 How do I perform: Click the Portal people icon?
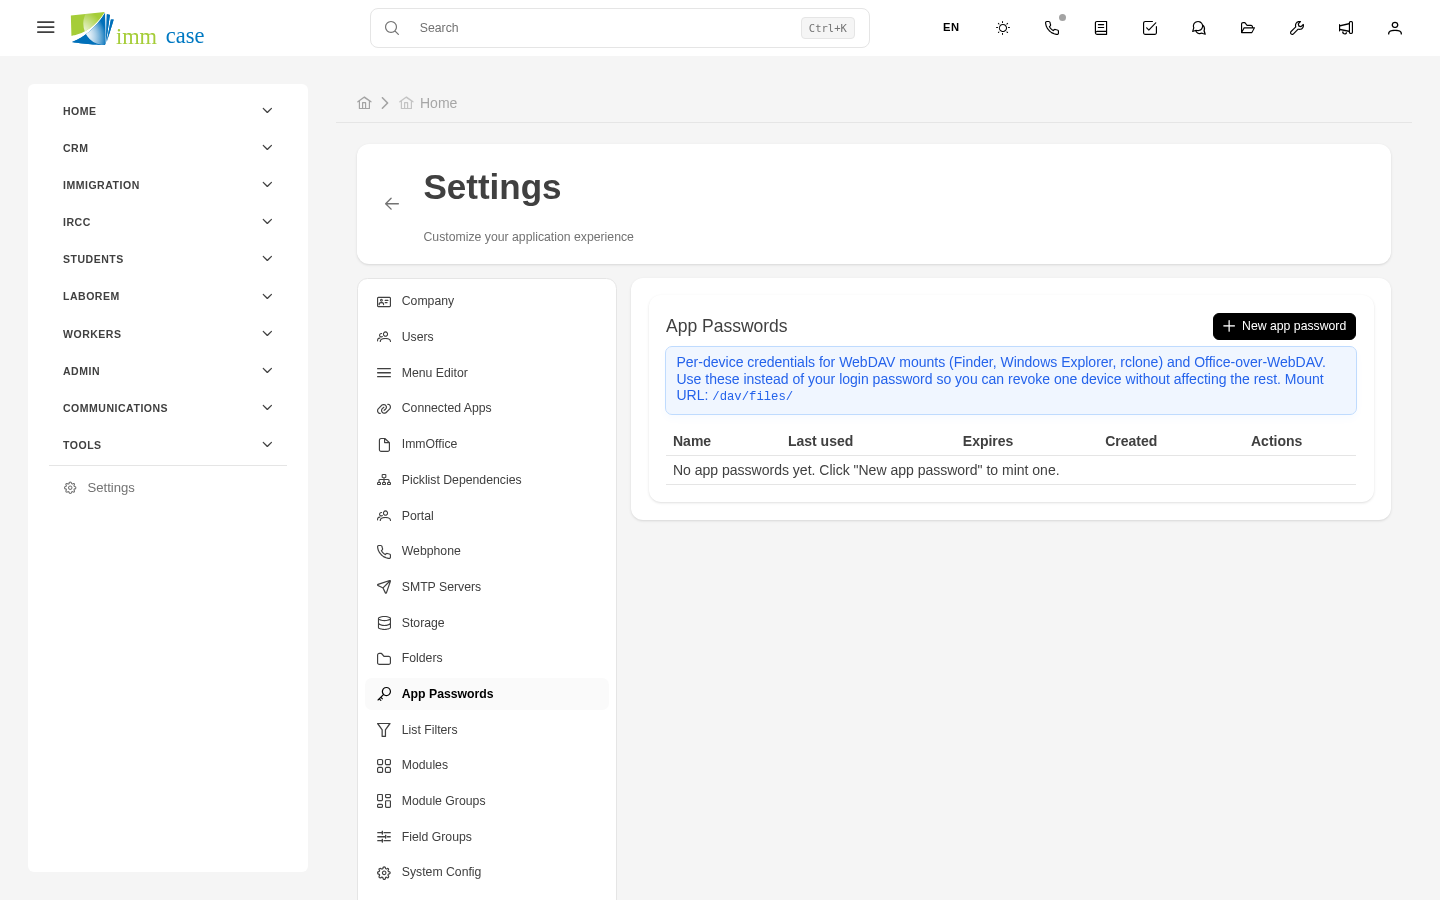[x=384, y=516]
